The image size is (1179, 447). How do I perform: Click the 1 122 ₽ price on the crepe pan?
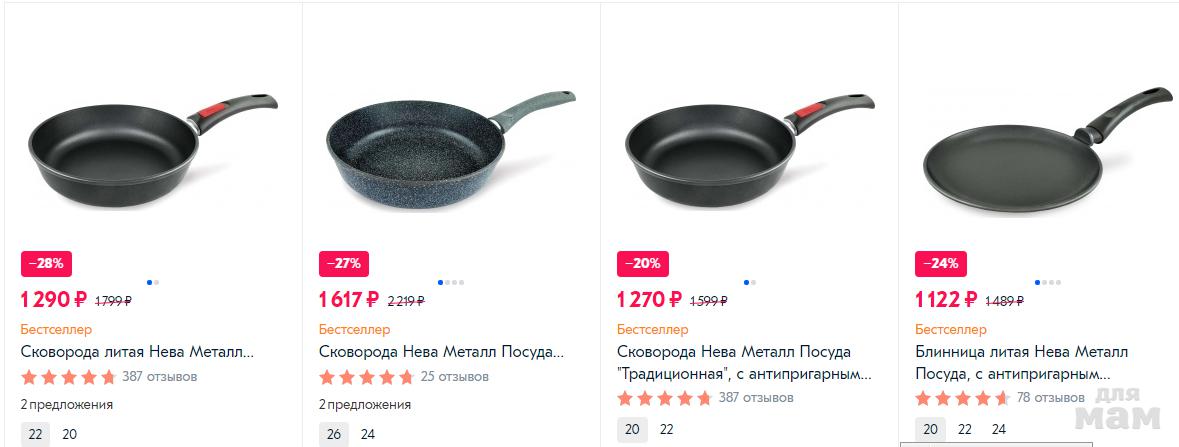(x=945, y=299)
